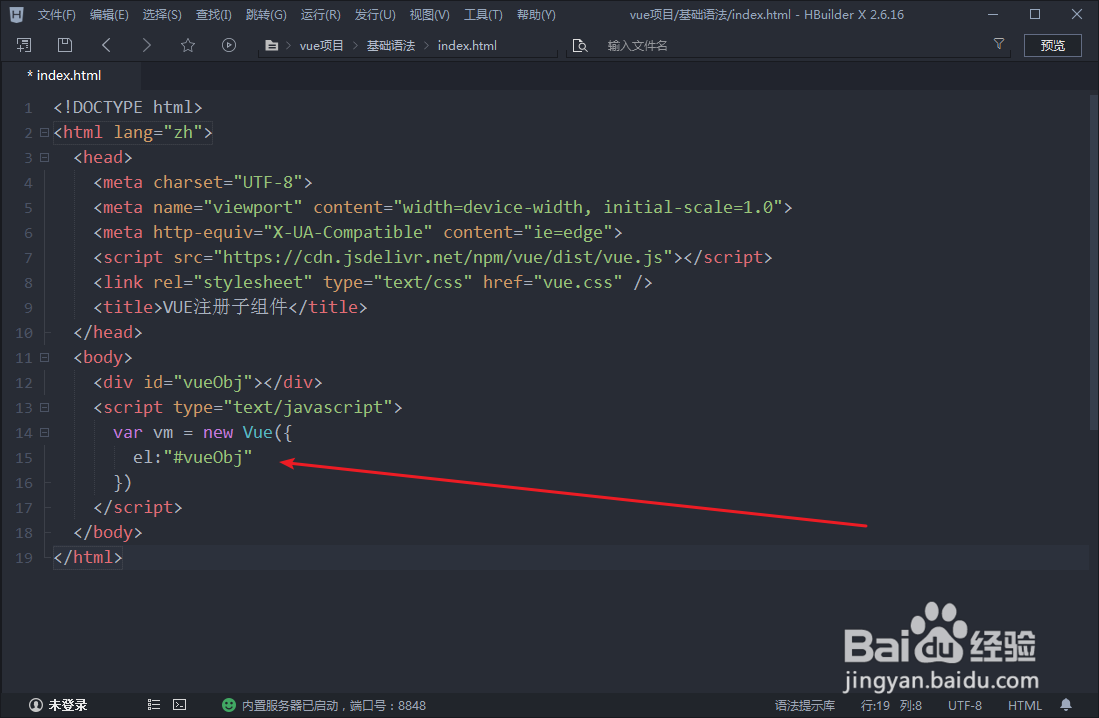Click the closing </html> tag
Screen dimensions: 1099x718
[x=88, y=557]
